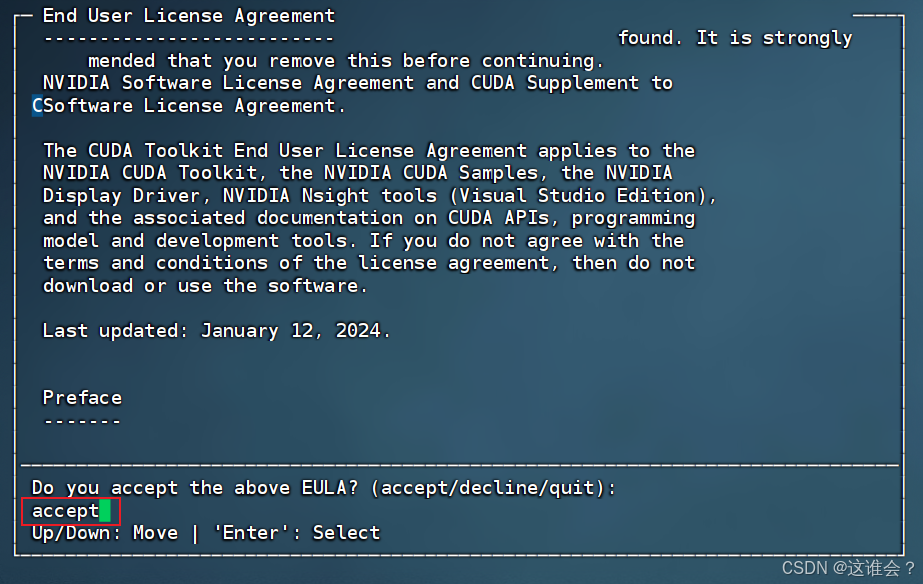Click the "Up/Down: Move" navigation hint
Screen dimensions: 923x584
[x=105, y=533]
